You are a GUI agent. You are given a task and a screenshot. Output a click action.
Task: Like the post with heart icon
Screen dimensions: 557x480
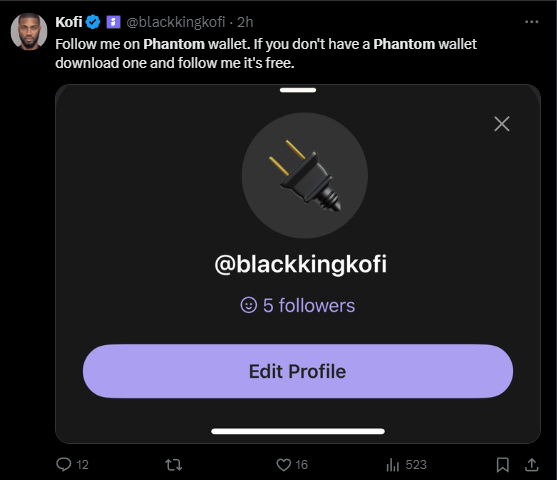click(283, 464)
